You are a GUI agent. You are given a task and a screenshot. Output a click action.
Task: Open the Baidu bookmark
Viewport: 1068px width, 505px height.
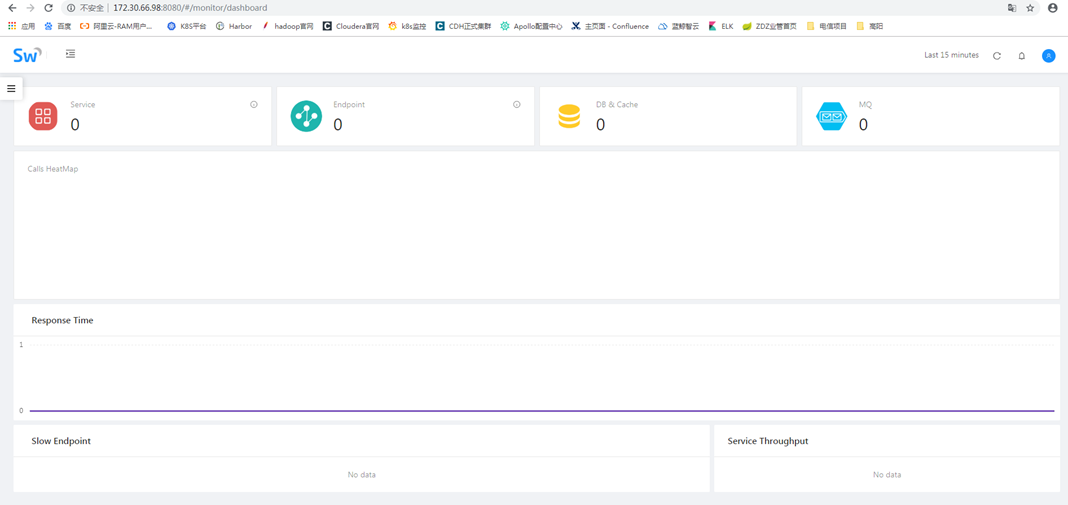coord(57,26)
